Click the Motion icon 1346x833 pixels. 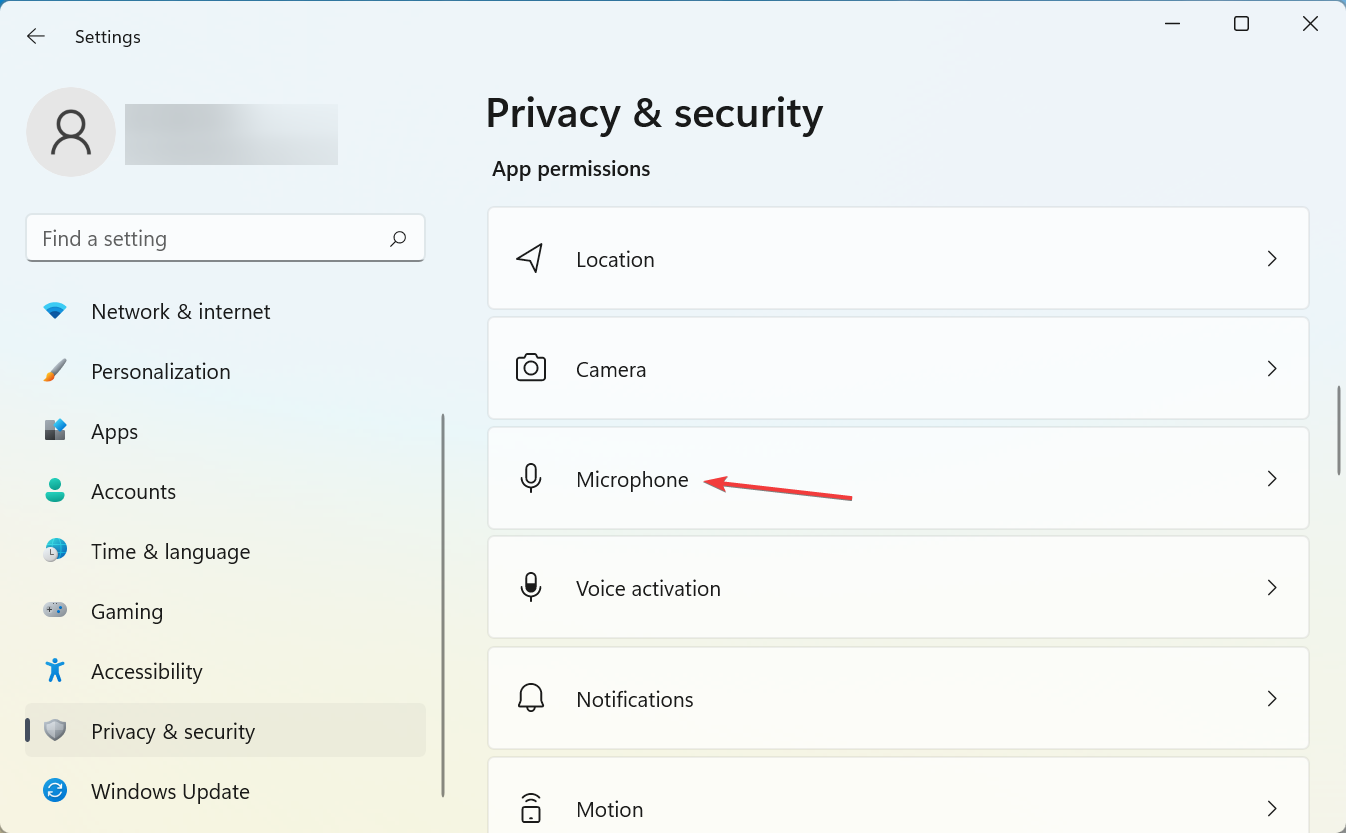tap(531, 807)
